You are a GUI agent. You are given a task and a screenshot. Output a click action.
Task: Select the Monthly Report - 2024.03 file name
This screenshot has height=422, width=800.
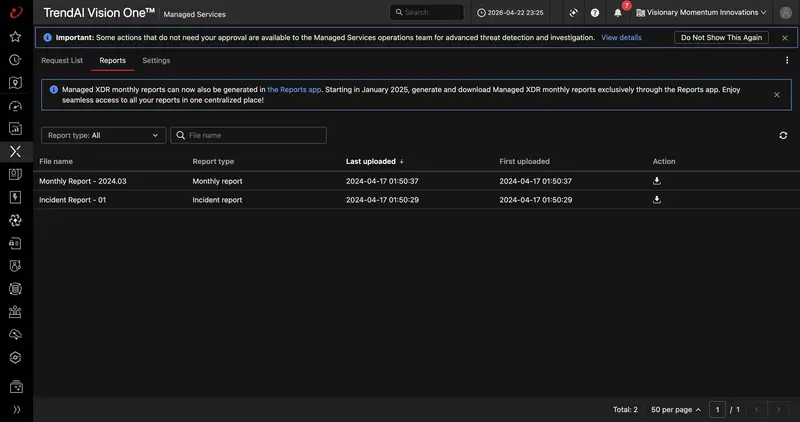click(x=83, y=181)
